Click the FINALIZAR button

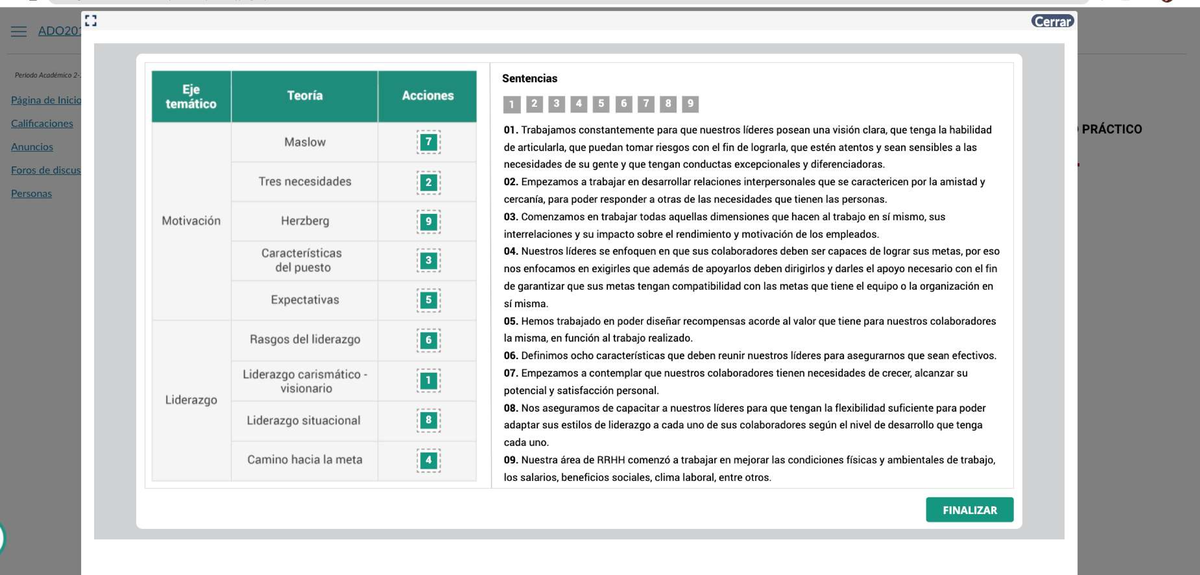tap(969, 510)
